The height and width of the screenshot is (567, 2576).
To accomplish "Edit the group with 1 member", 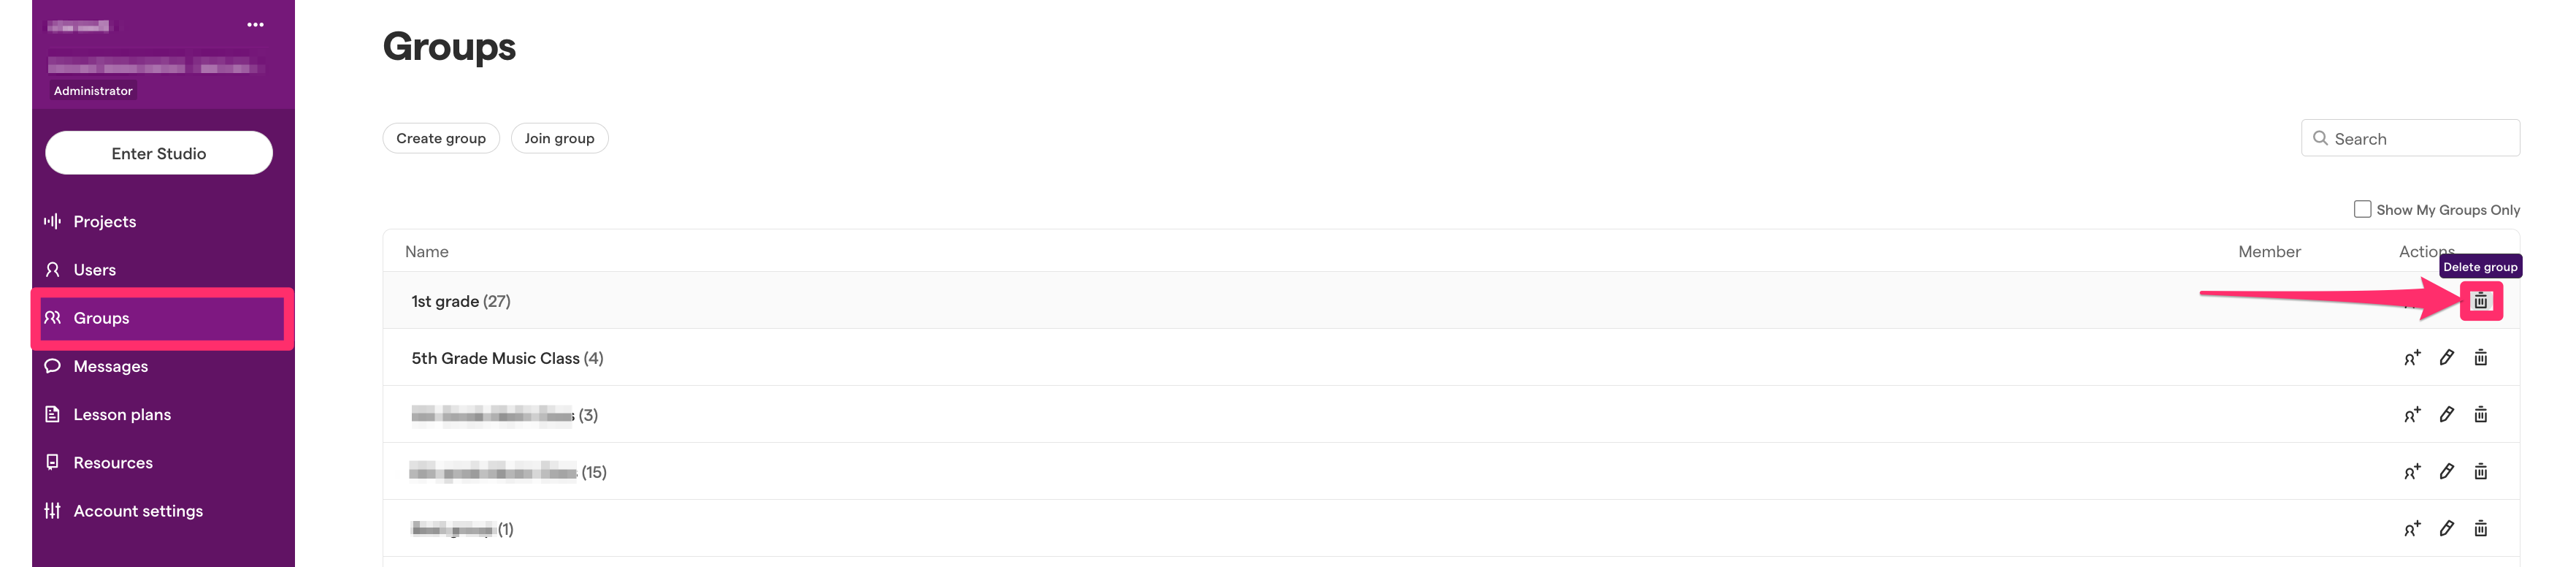I will point(2446,529).
